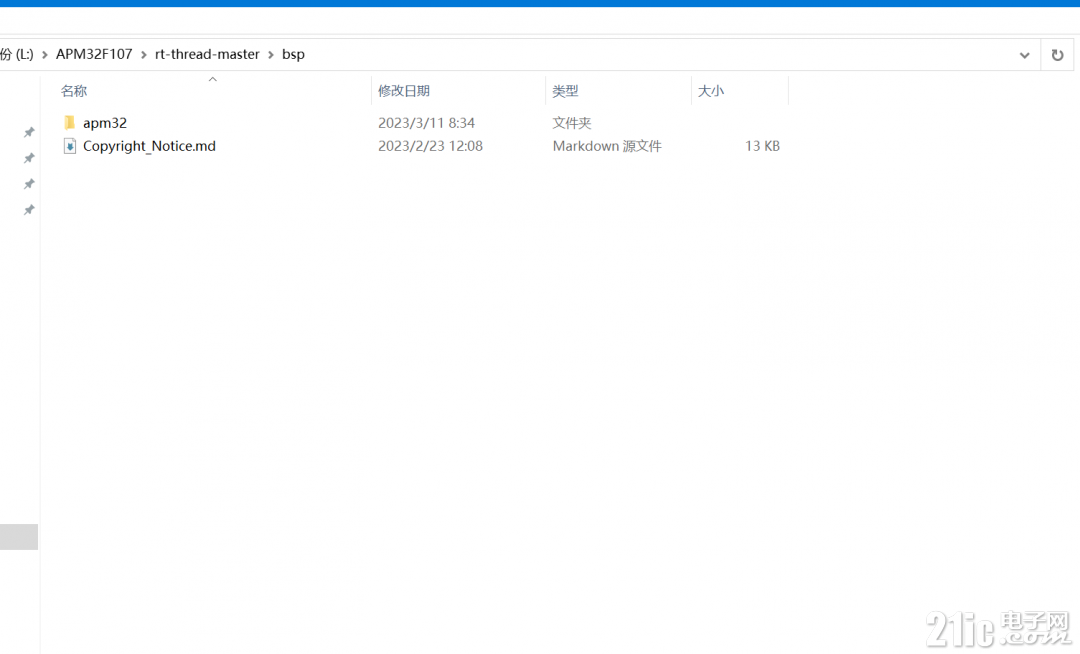Sort by 类型 column header
This screenshot has height=654, width=1080.
tap(565, 91)
